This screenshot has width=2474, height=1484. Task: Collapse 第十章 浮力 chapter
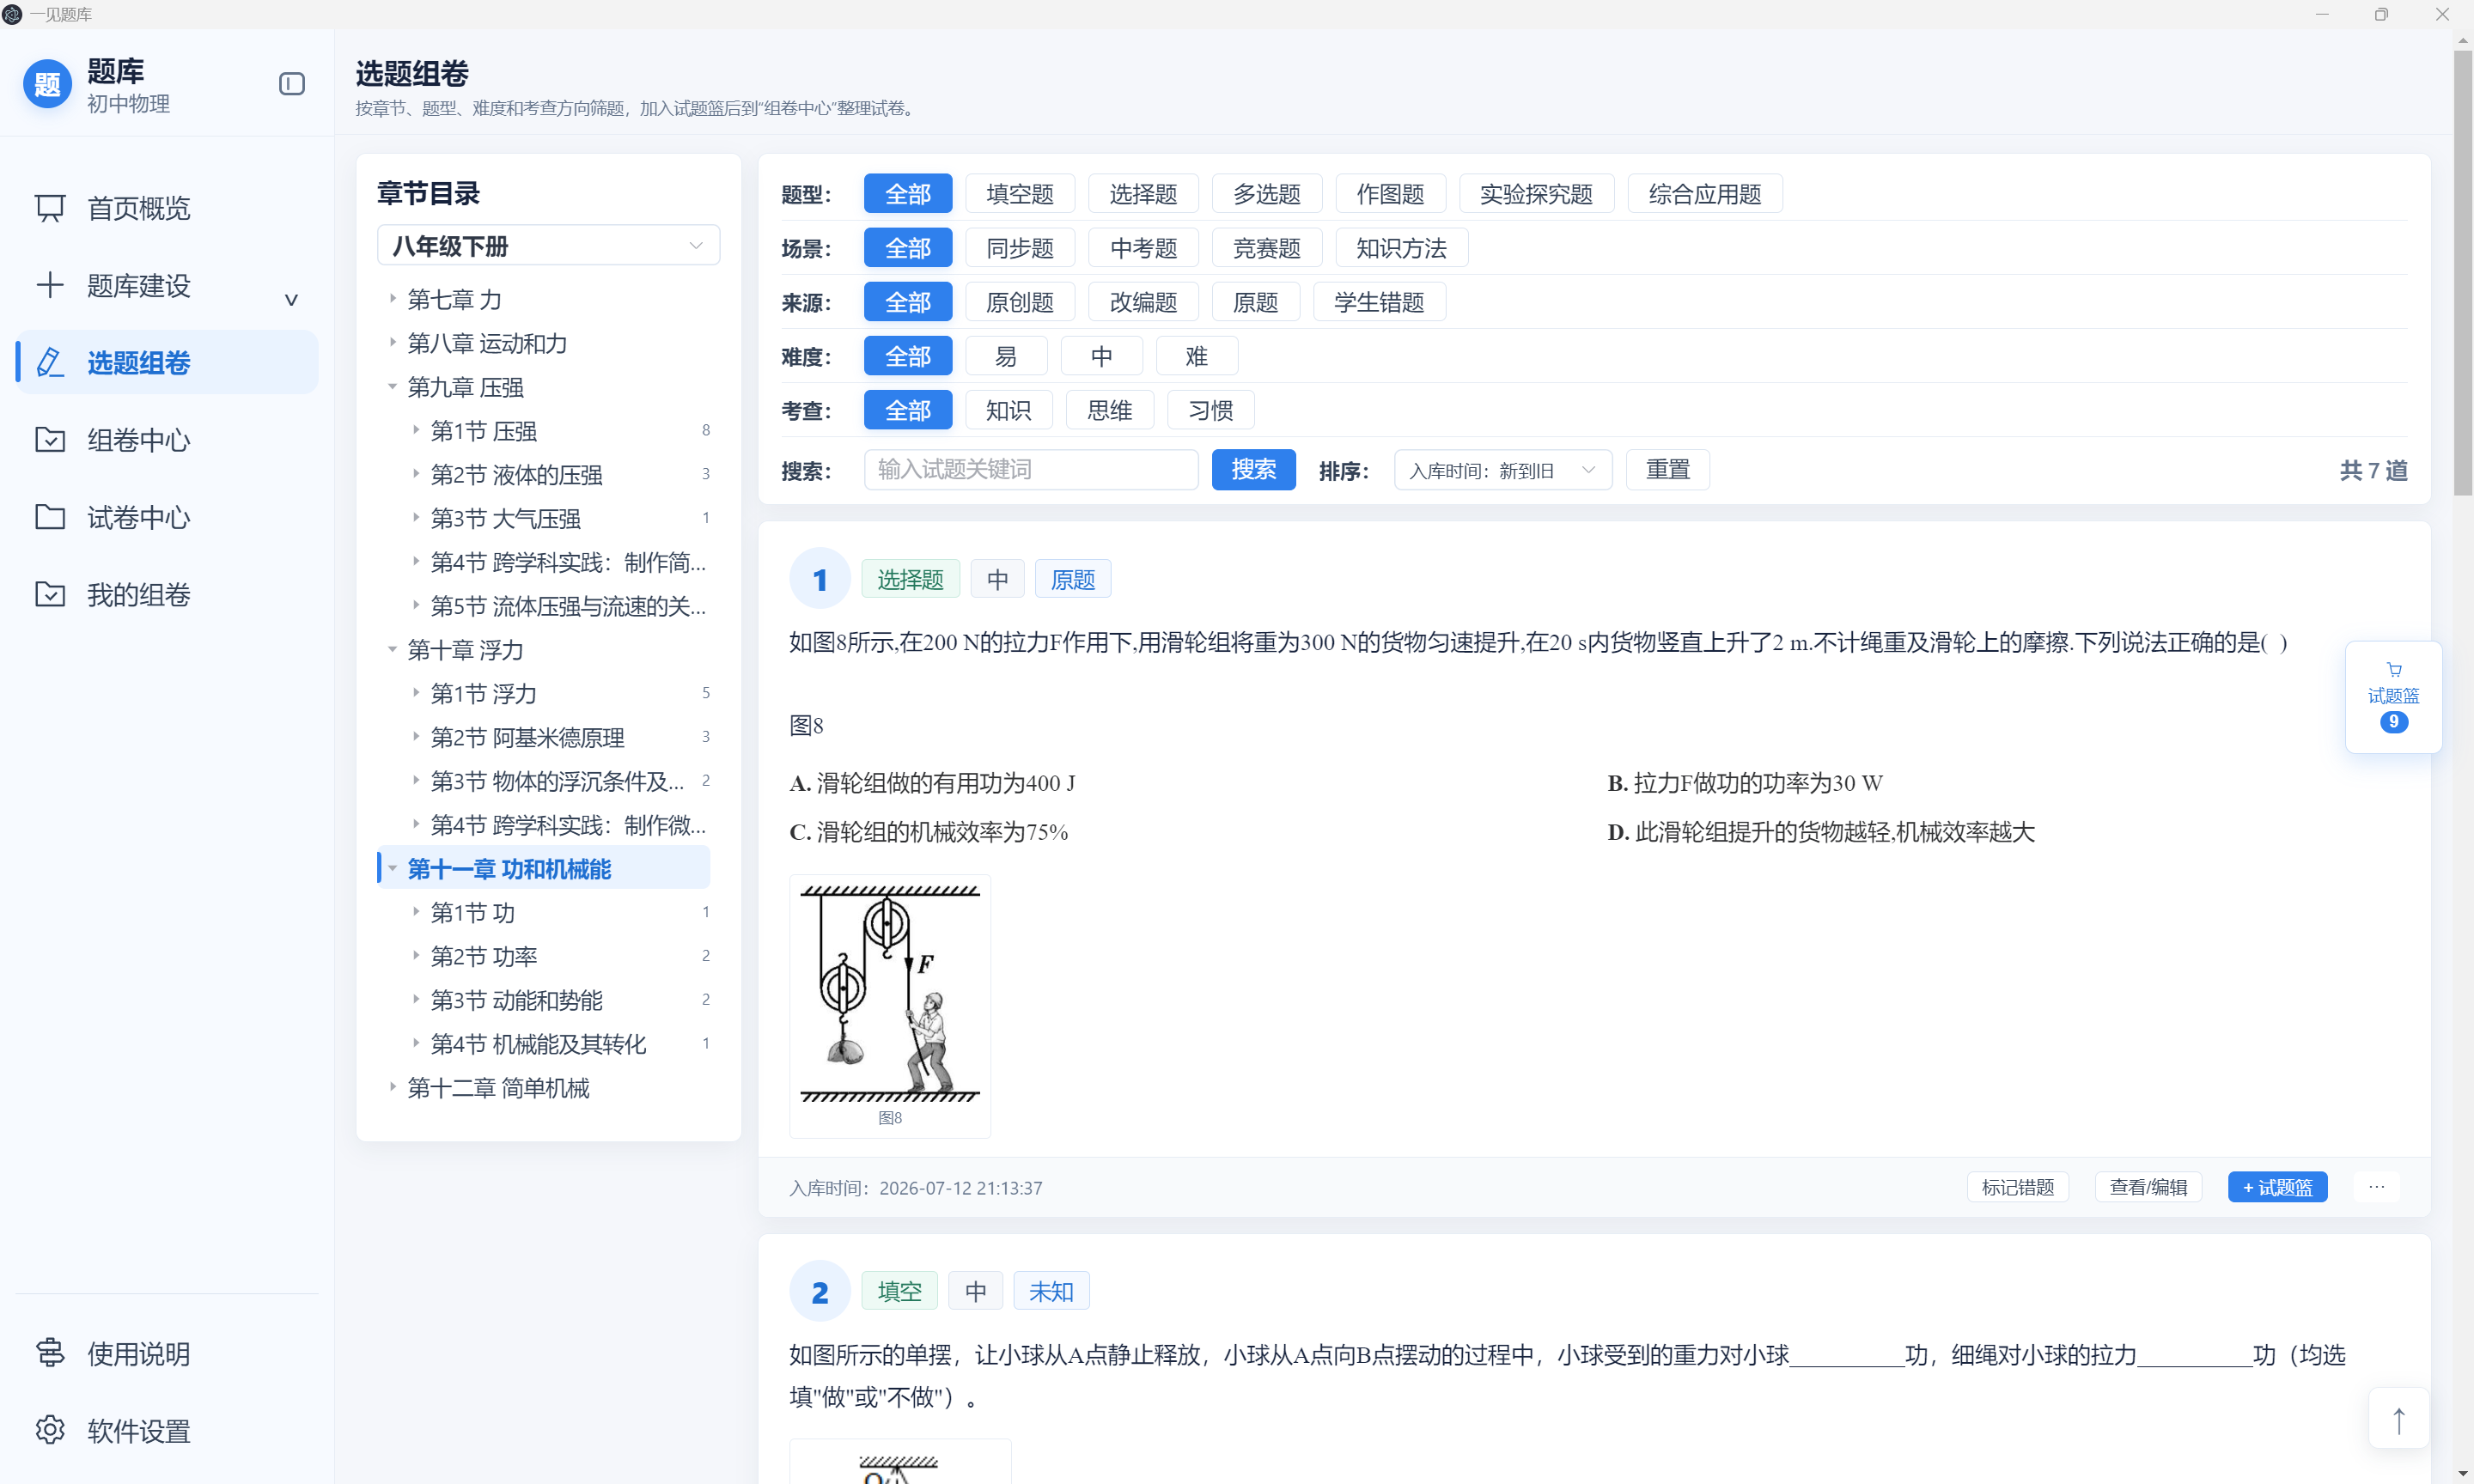pyautogui.click(x=392, y=650)
